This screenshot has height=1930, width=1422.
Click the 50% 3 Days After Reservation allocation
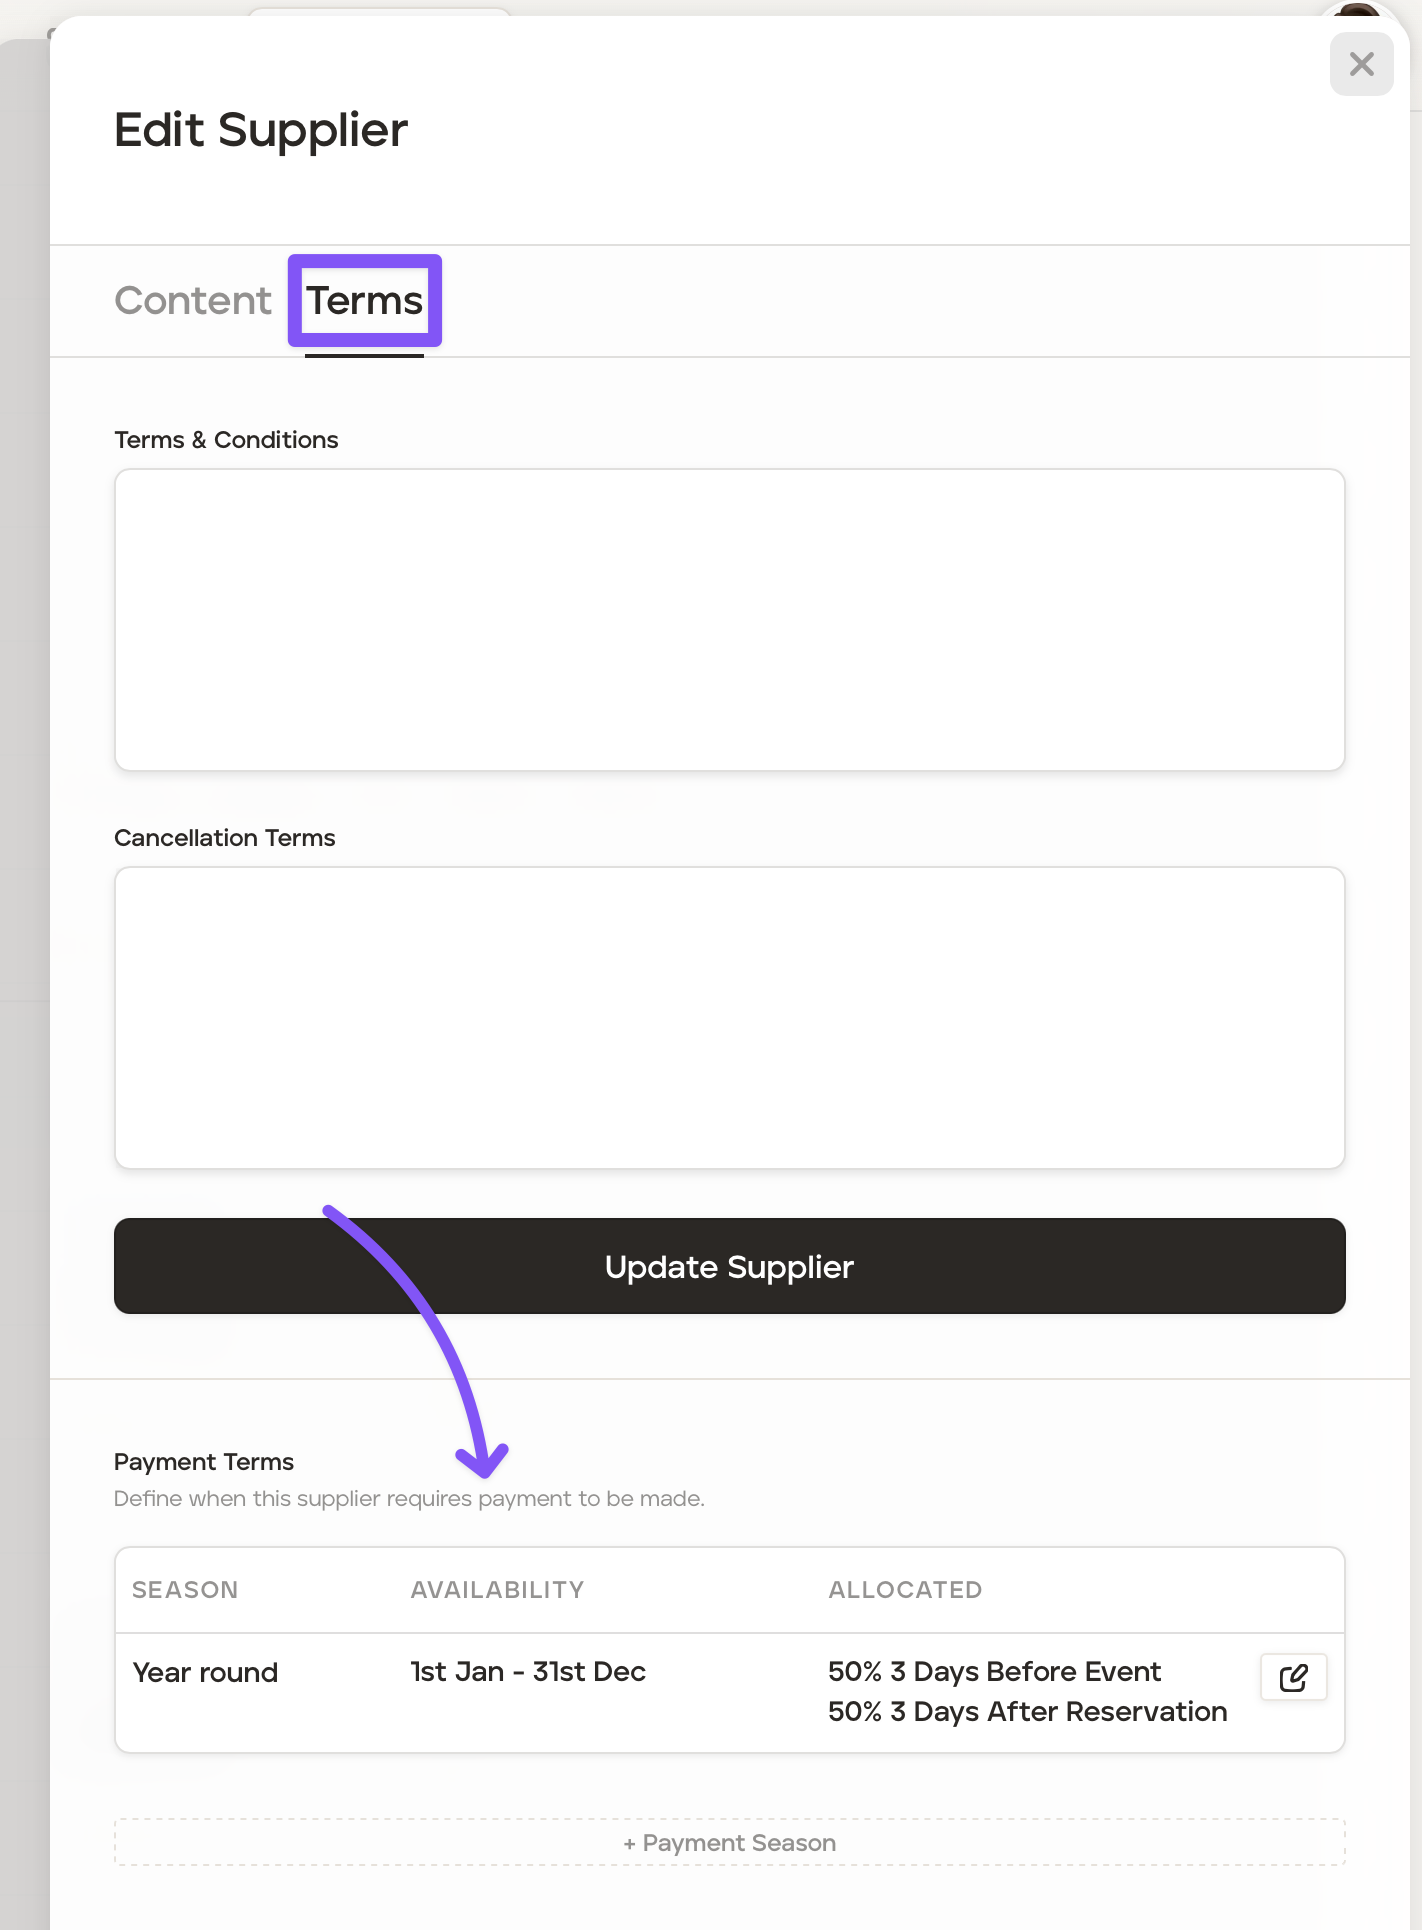(1027, 1712)
